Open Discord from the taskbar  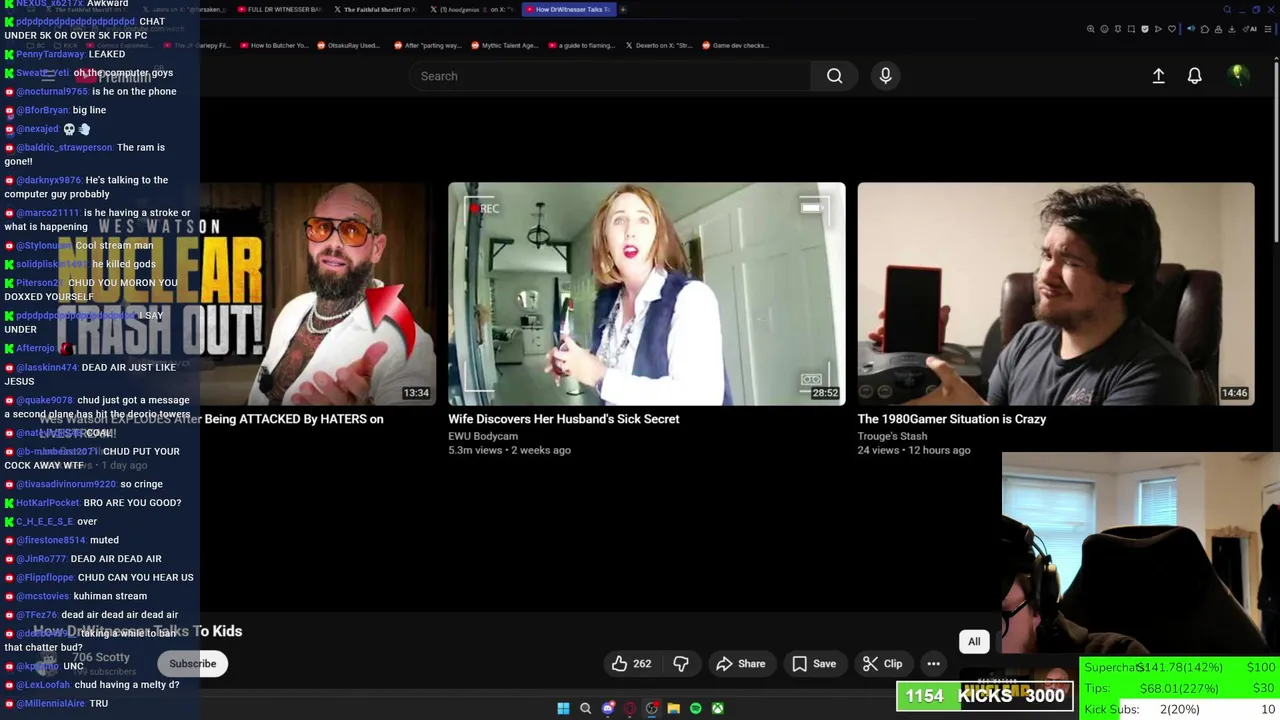point(607,708)
